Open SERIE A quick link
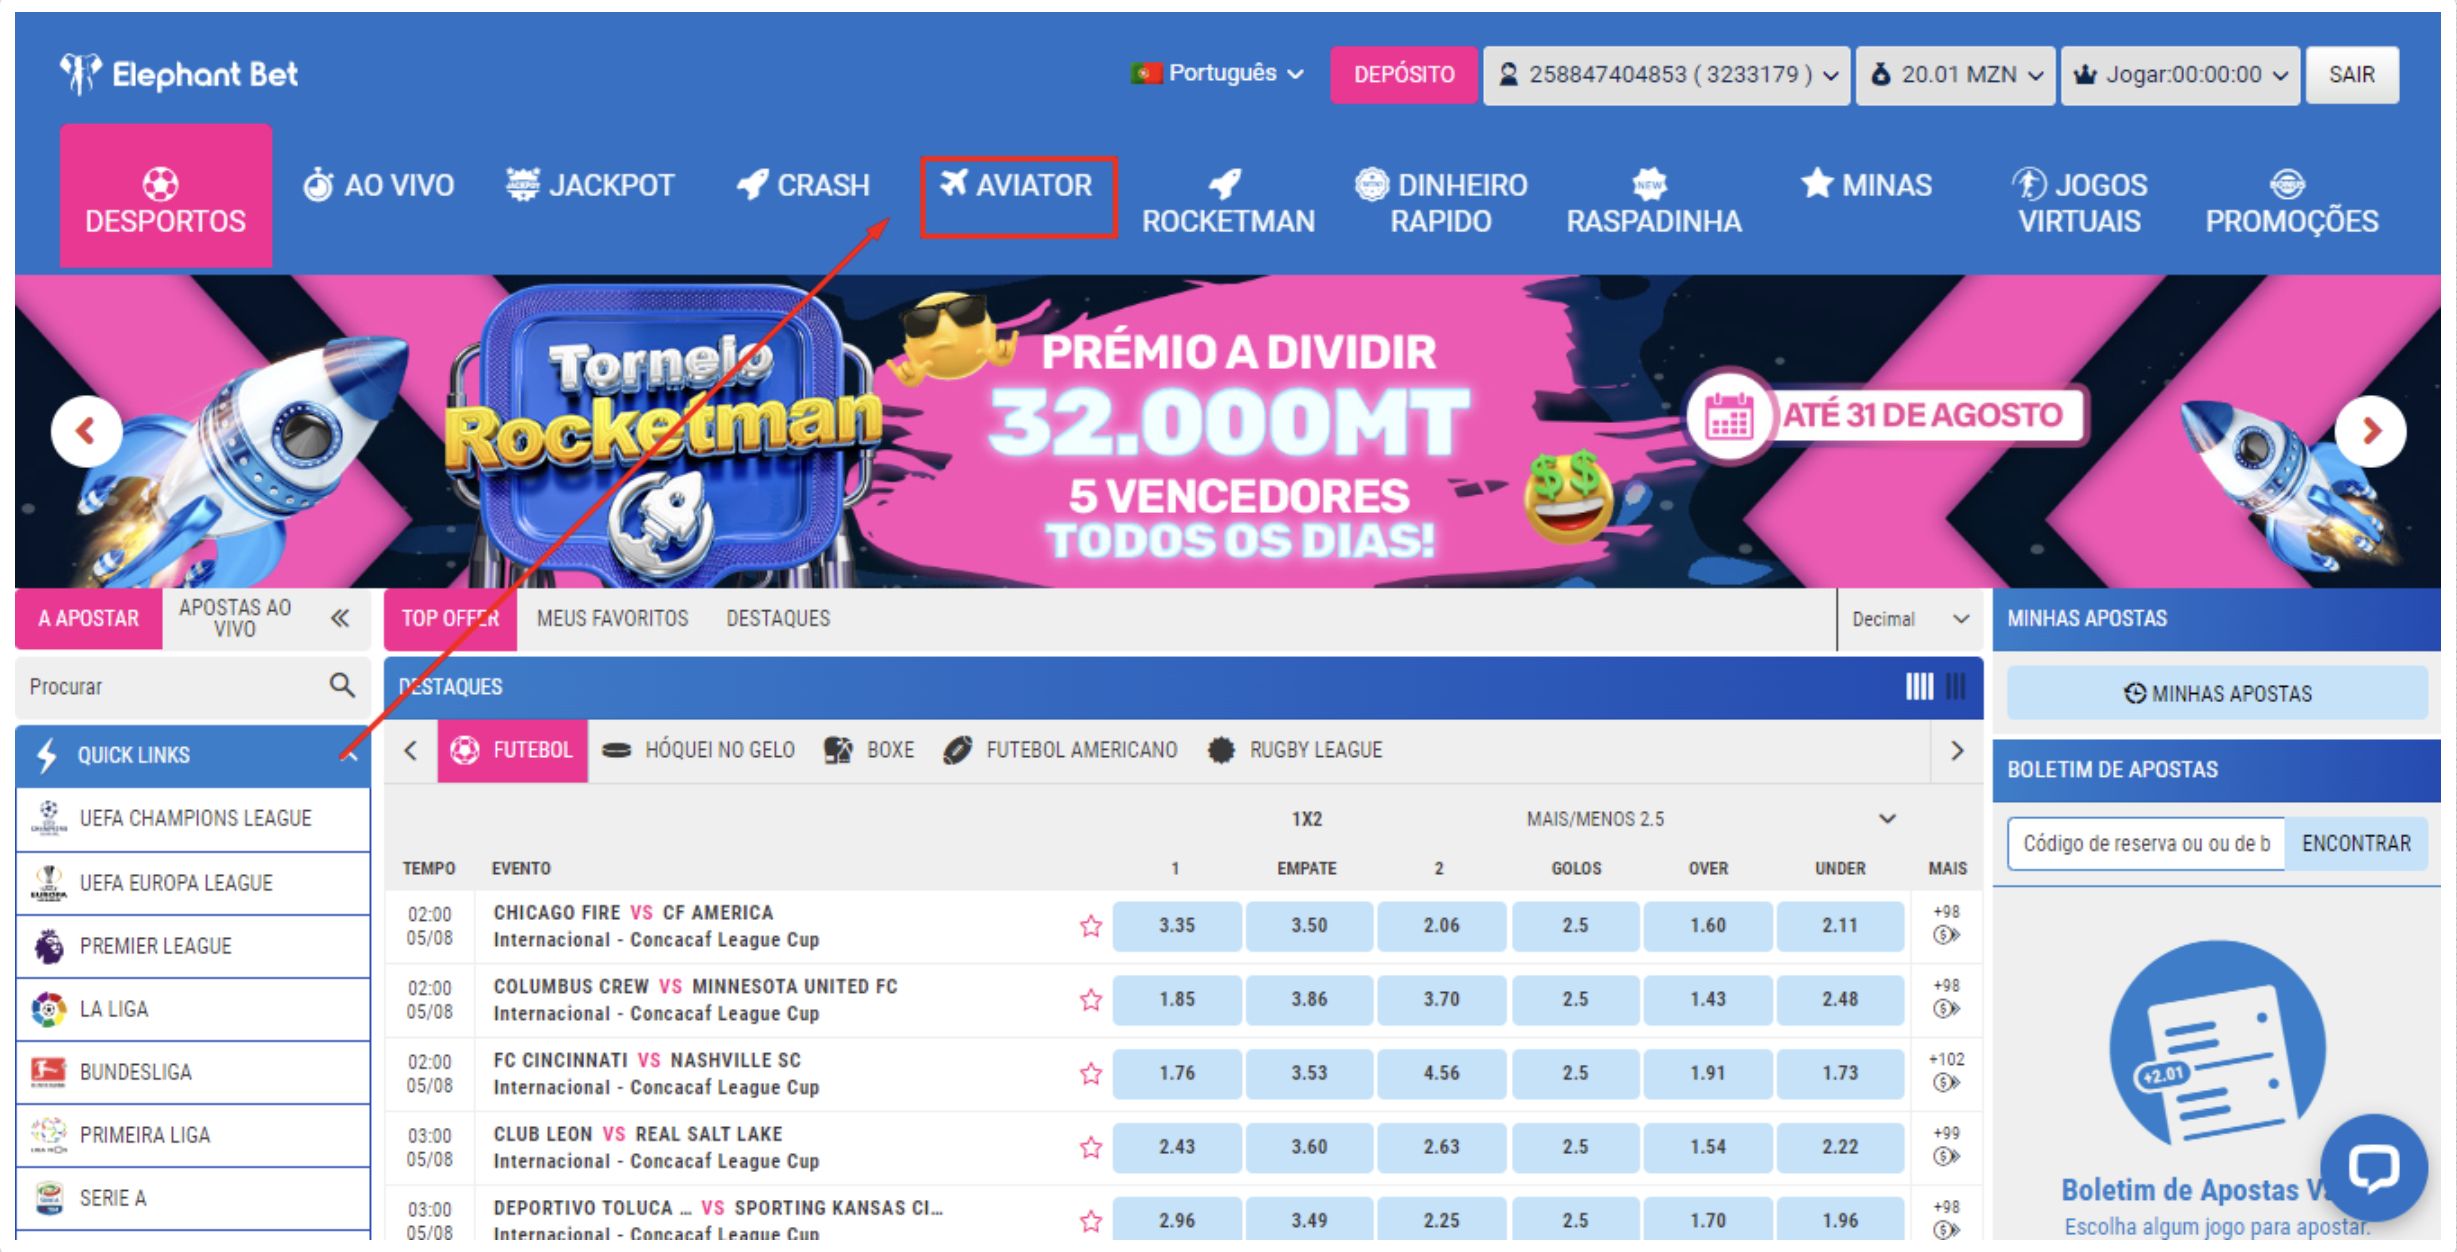This screenshot has height=1252, width=2457. click(193, 1198)
